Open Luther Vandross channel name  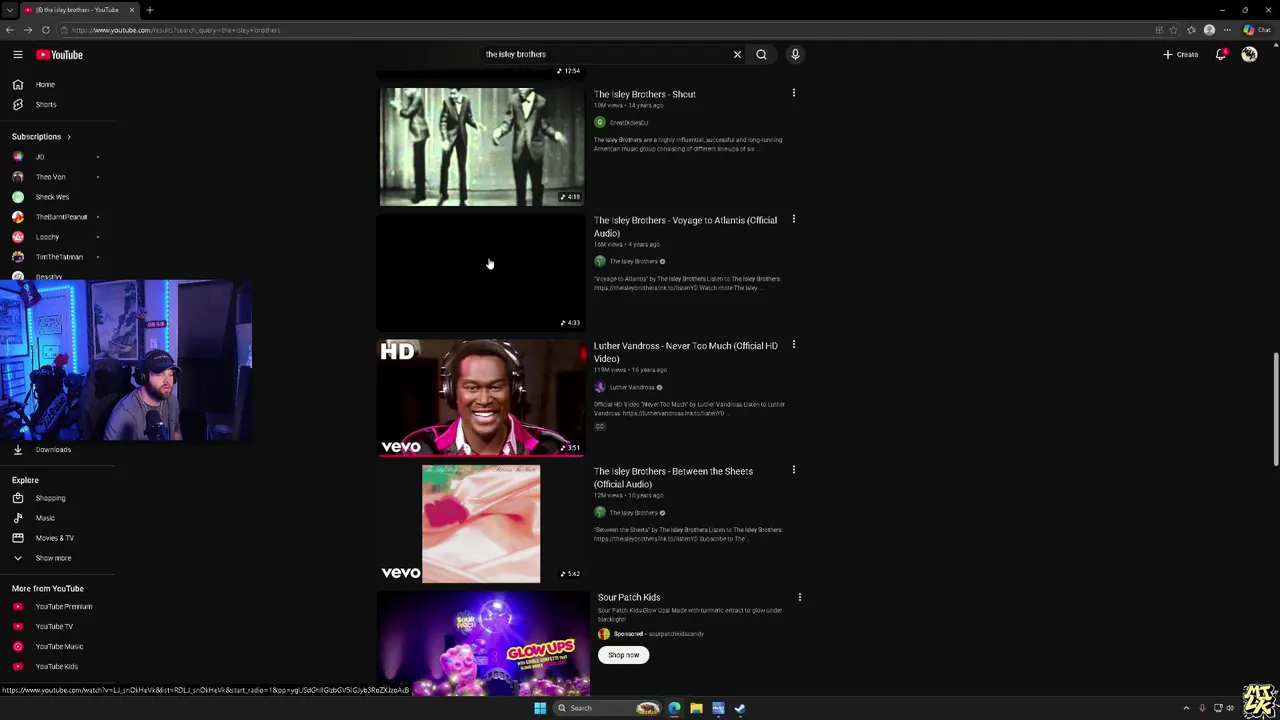click(632, 388)
